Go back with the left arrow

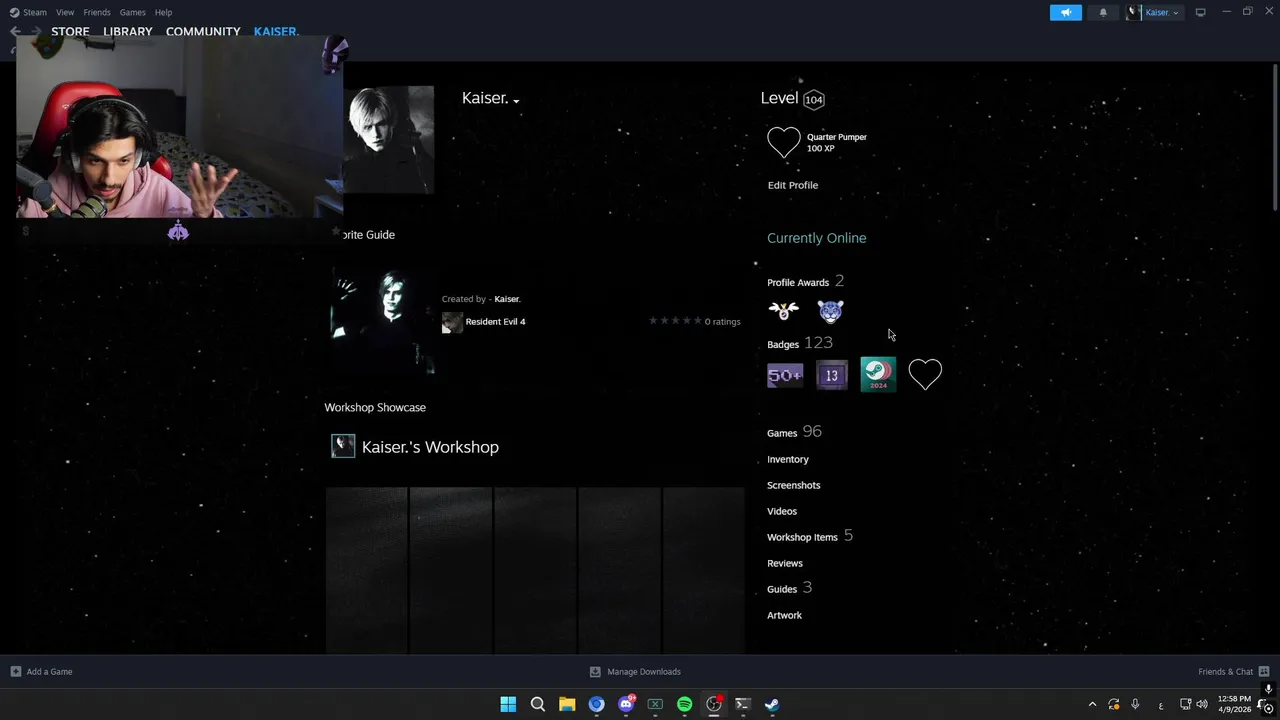pos(15,31)
